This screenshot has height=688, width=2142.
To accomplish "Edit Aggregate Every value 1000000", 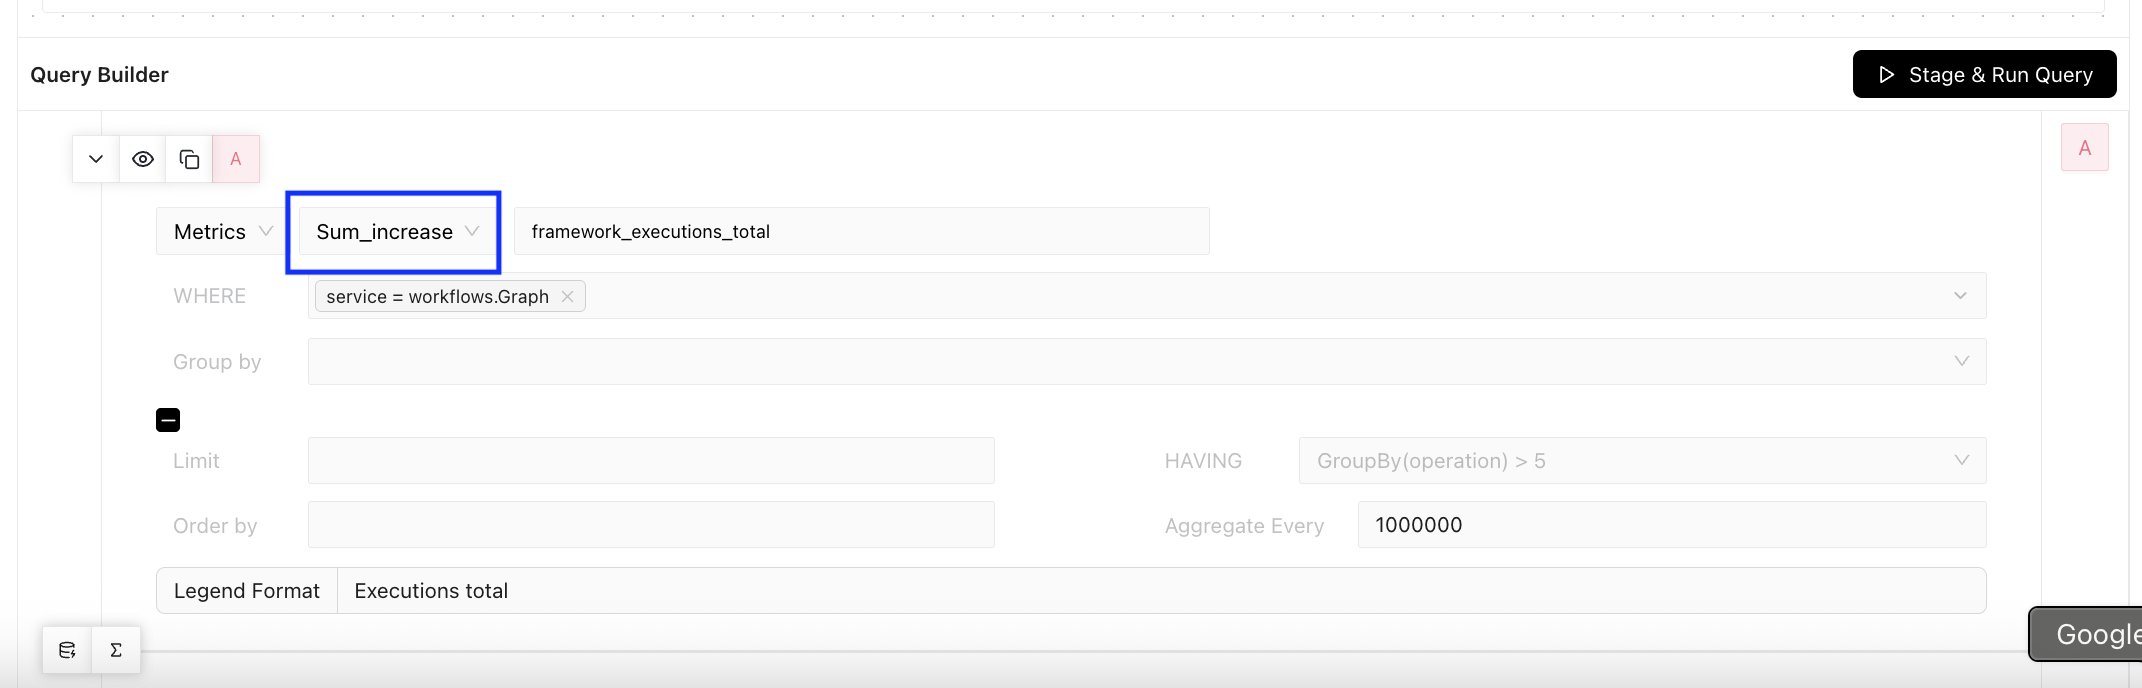I will 1672,524.
